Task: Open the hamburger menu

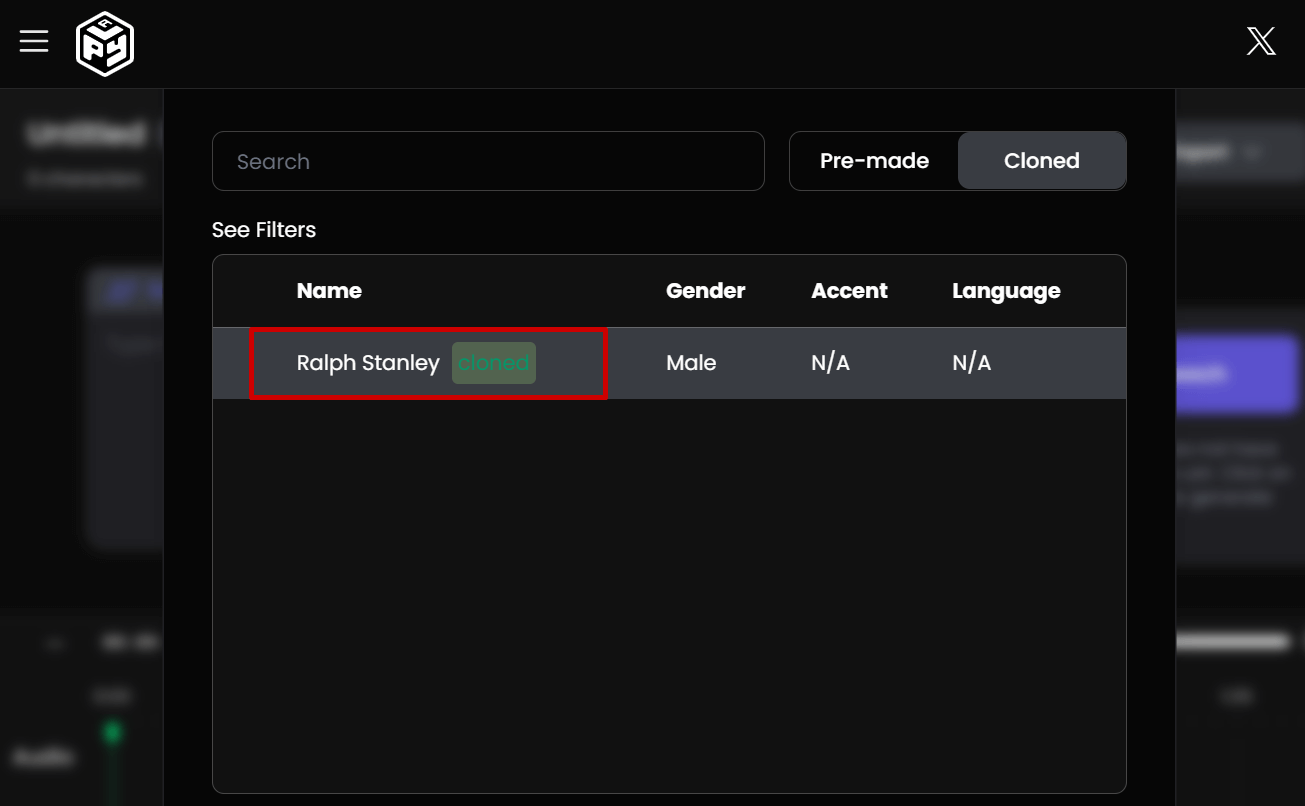Action: tap(34, 41)
